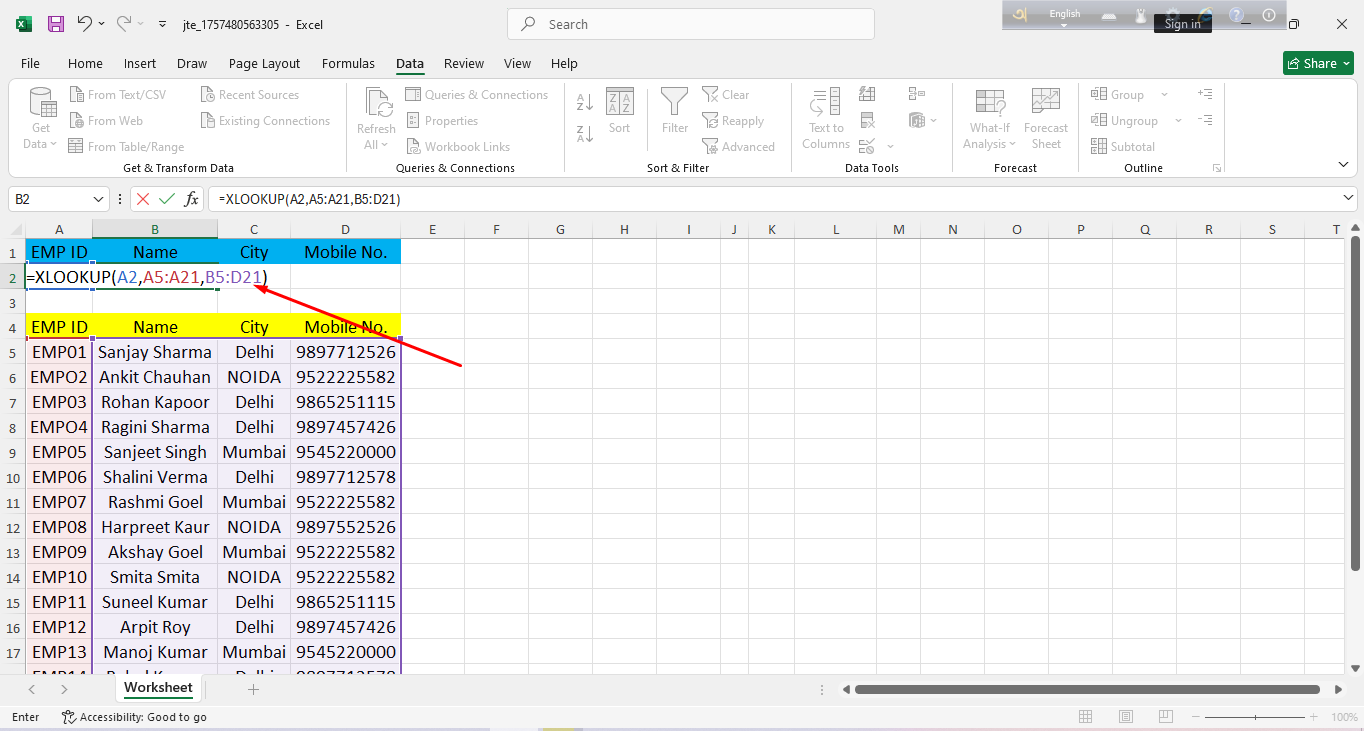Click the Filter funnel icon

pos(675,110)
